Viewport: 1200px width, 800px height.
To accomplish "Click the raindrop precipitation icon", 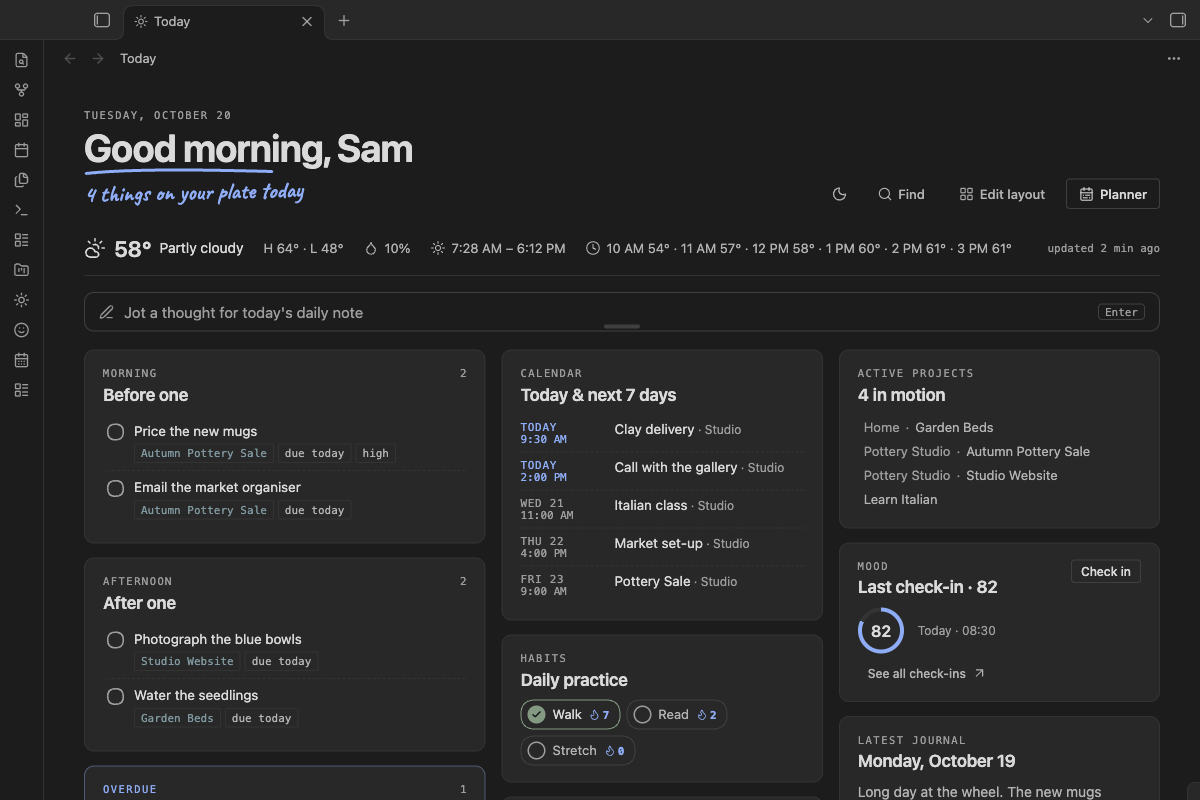I will click(371, 248).
